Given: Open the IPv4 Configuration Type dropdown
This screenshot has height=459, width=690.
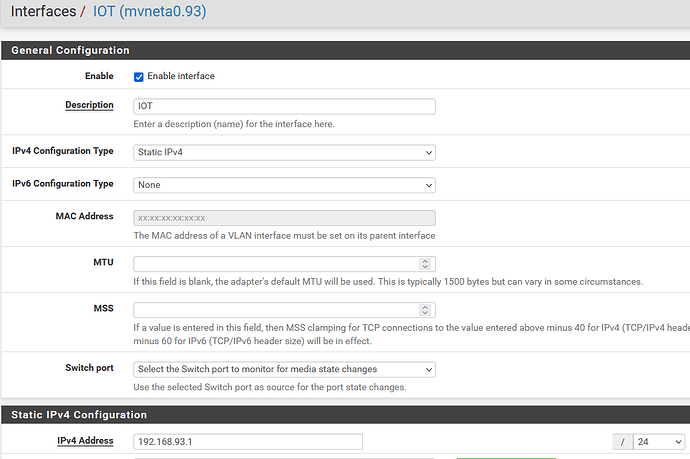Looking at the screenshot, I should (x=284, y=152).
